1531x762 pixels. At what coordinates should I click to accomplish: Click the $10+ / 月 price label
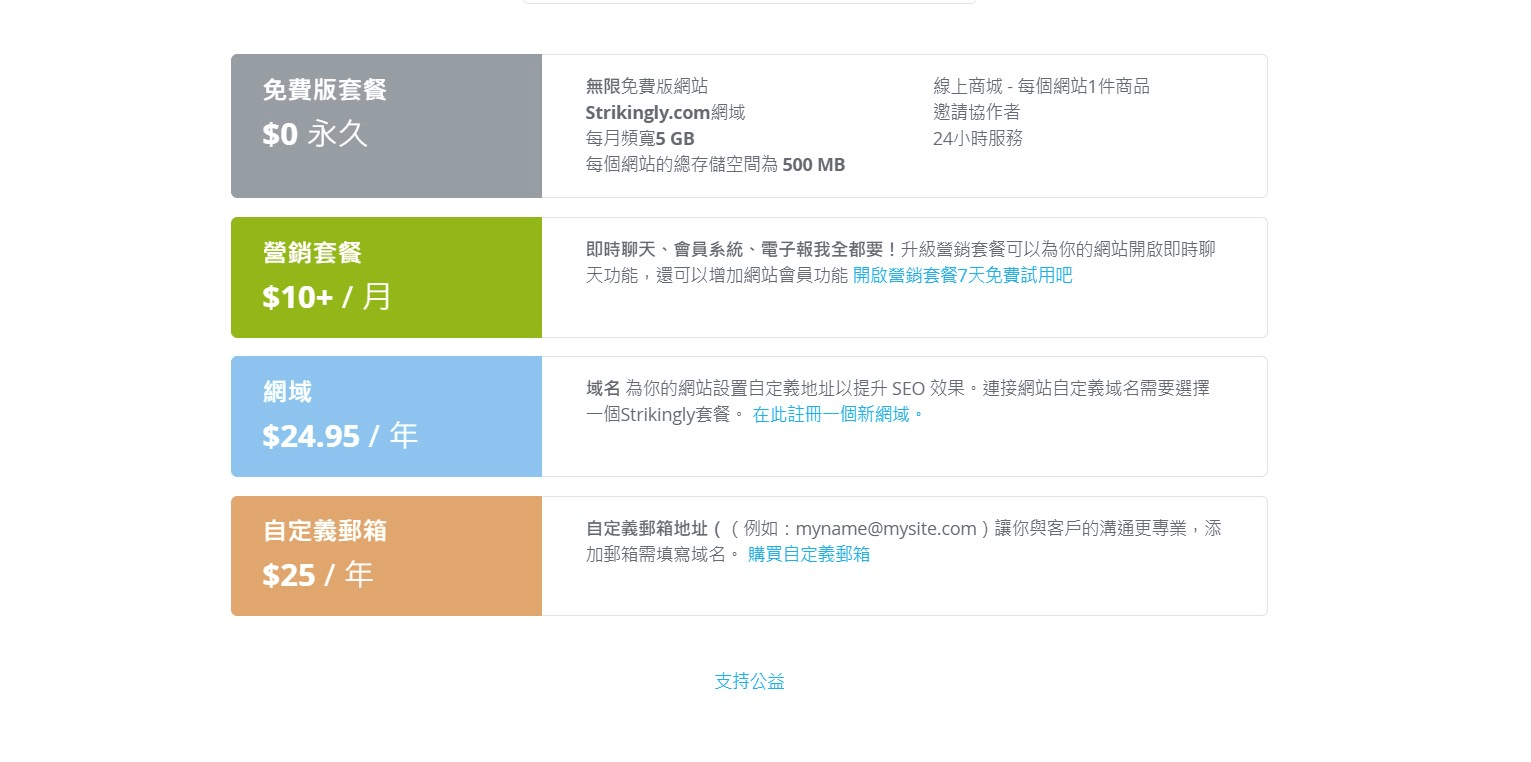click(327, 296)
